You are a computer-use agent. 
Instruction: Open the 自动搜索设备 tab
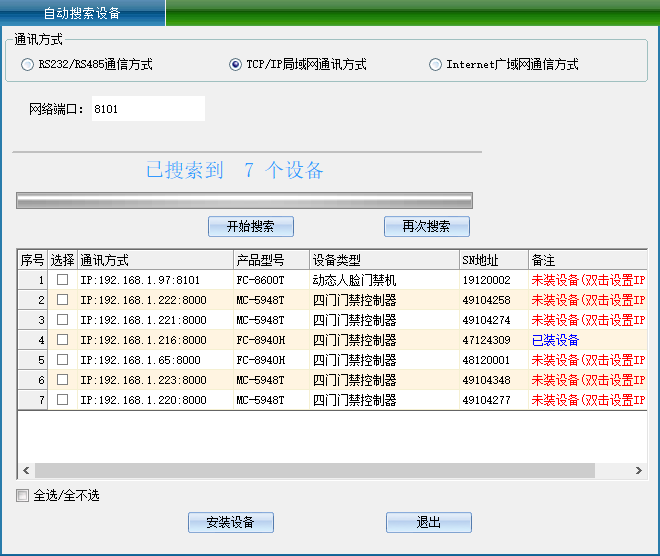click(82, 14)
